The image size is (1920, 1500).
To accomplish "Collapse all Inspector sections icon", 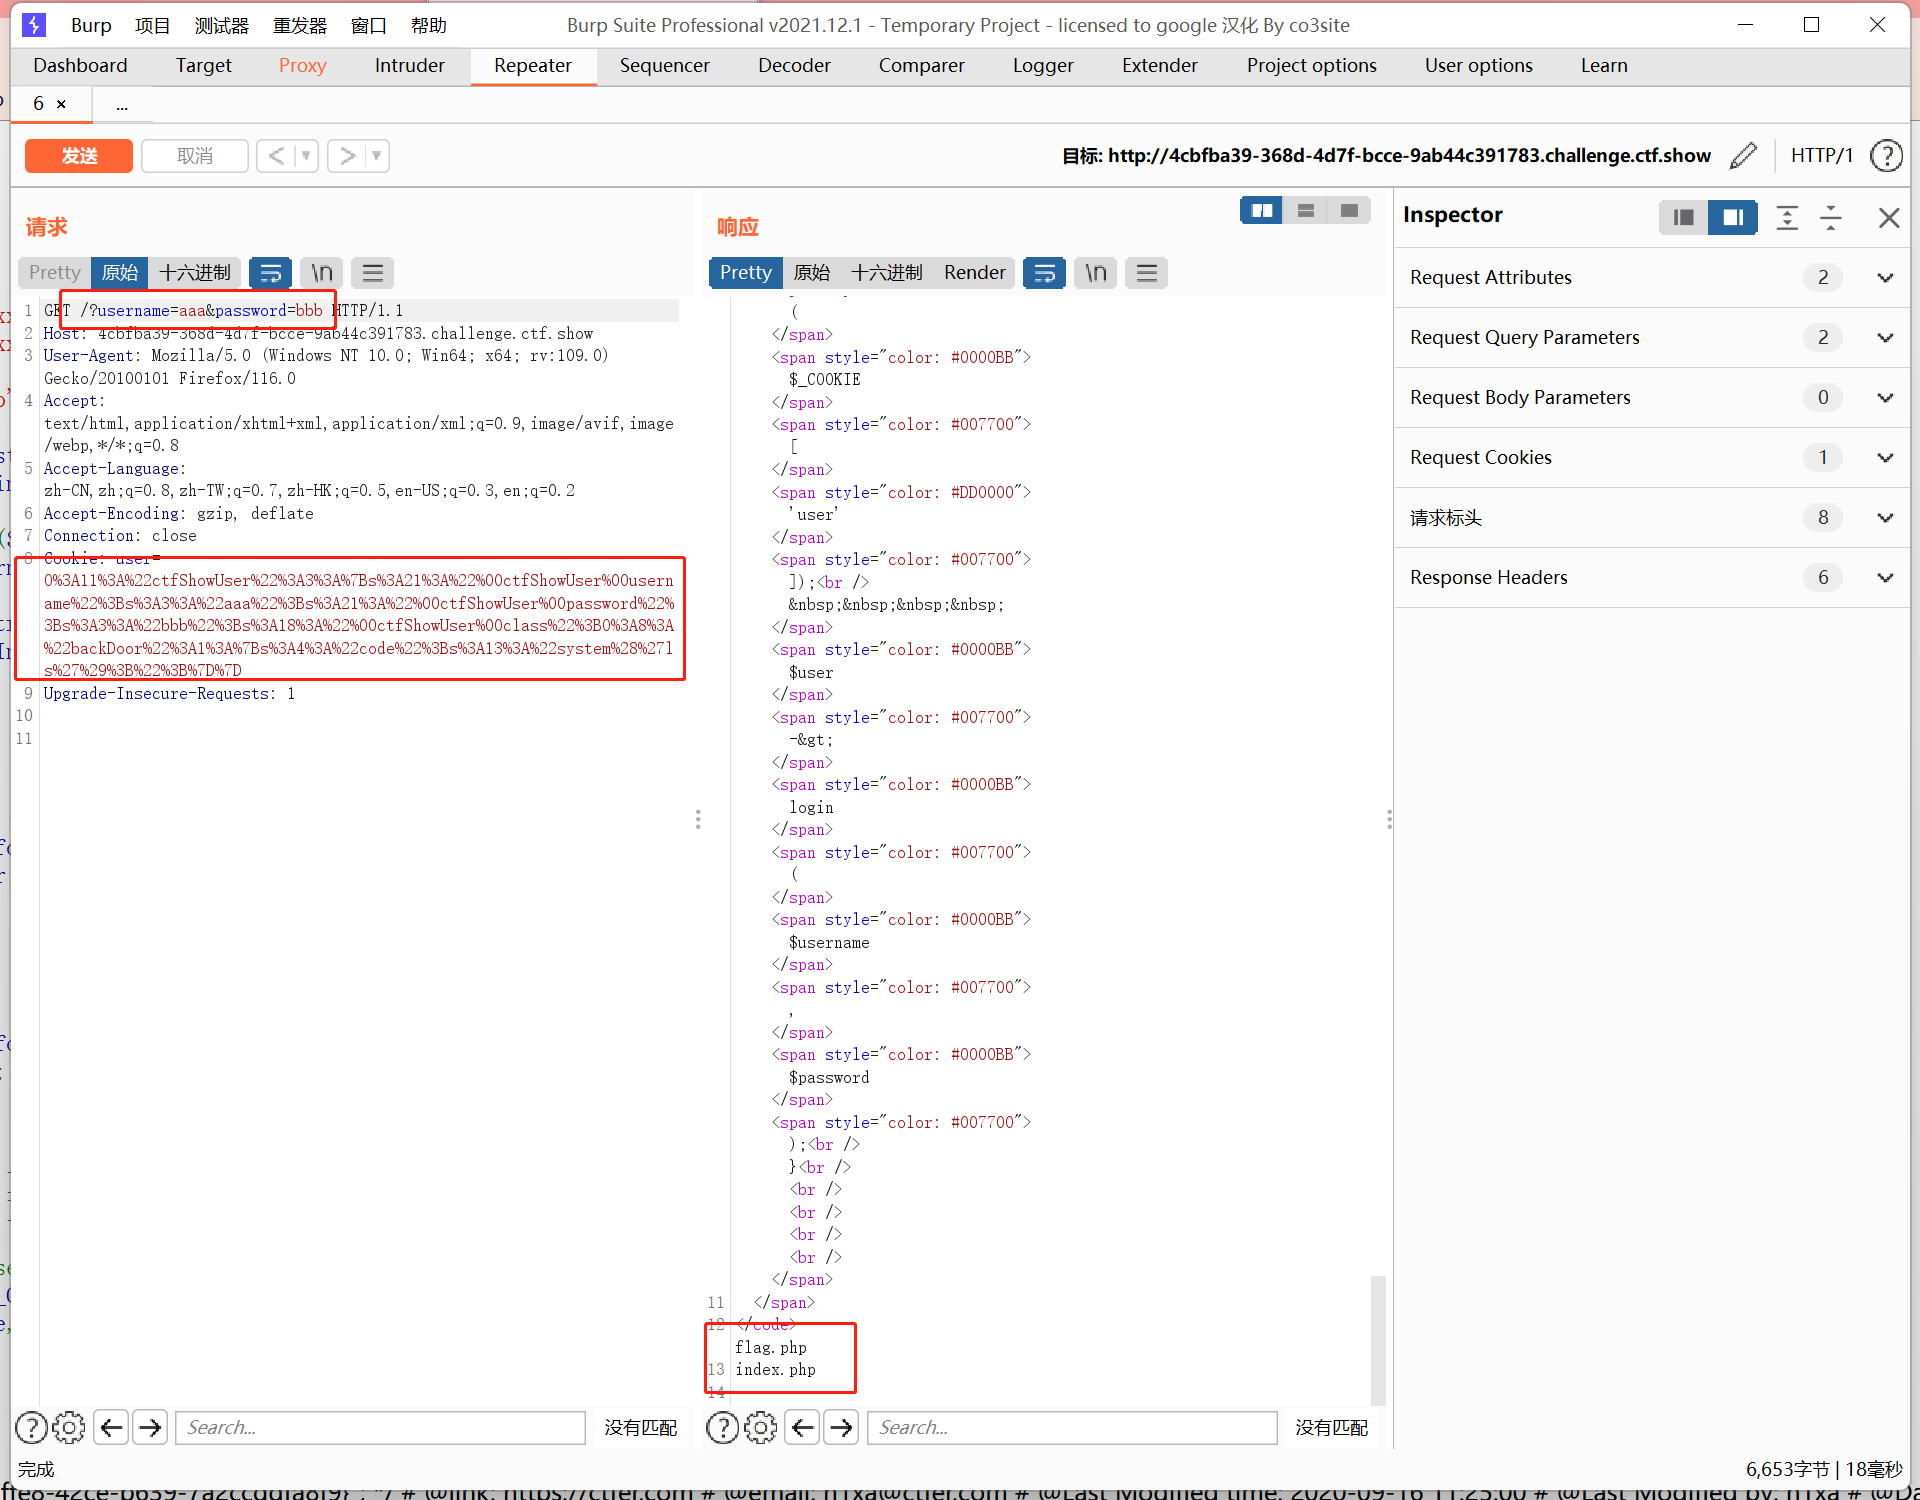I will coord(1831,217).
